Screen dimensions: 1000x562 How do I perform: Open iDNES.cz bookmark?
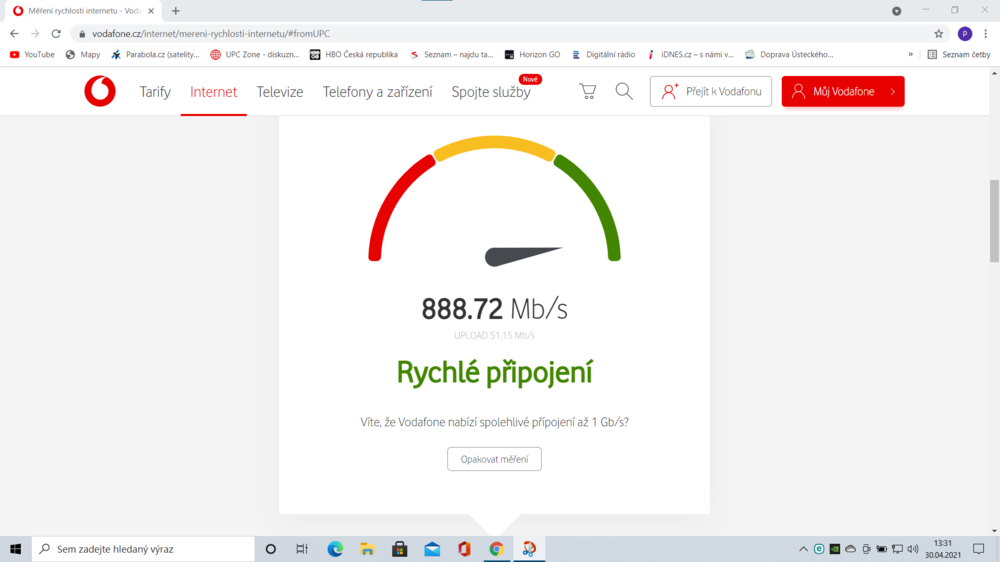click(x=690, y=55)
